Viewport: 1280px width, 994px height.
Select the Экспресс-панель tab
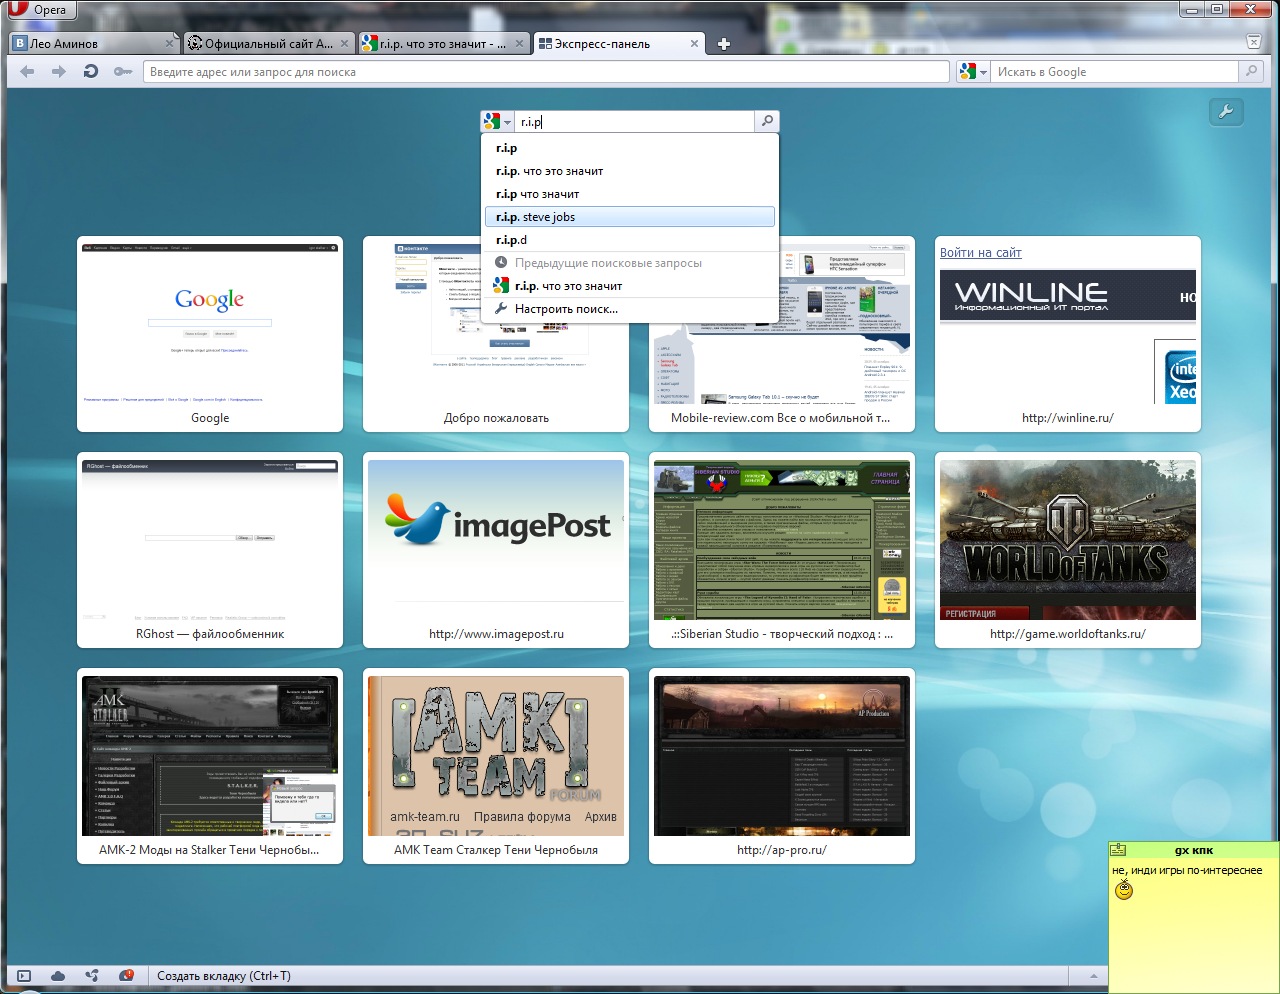[x=617, y=44]
